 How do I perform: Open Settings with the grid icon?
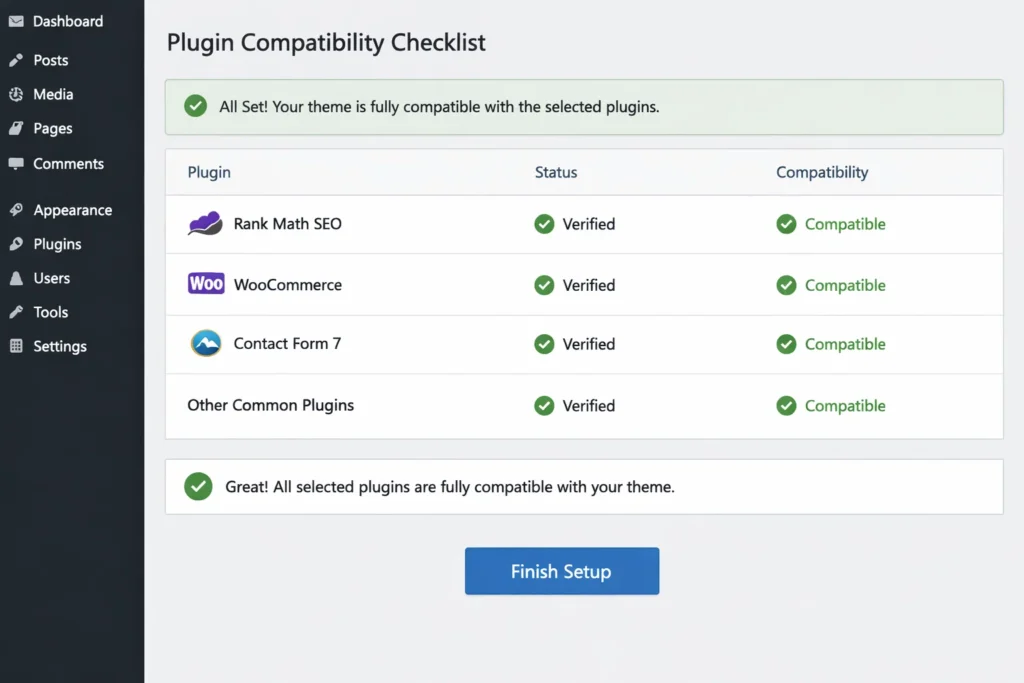pos(15,346)
